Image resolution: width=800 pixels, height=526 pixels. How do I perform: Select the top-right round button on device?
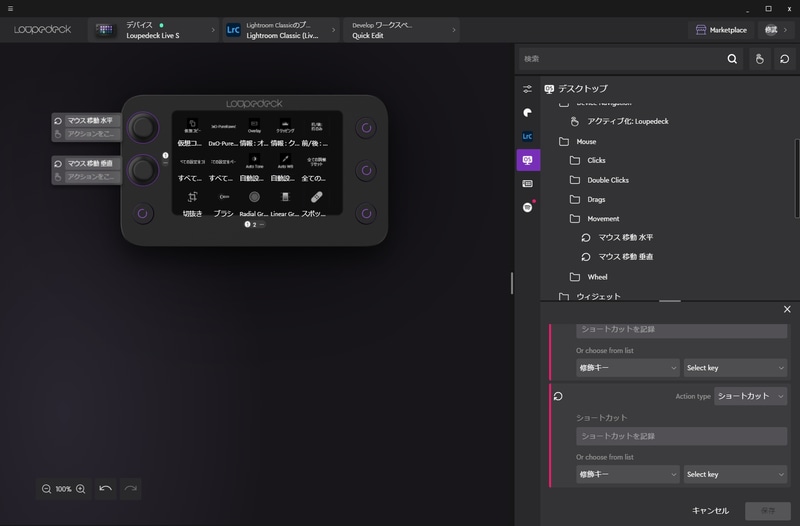[366, 128]
